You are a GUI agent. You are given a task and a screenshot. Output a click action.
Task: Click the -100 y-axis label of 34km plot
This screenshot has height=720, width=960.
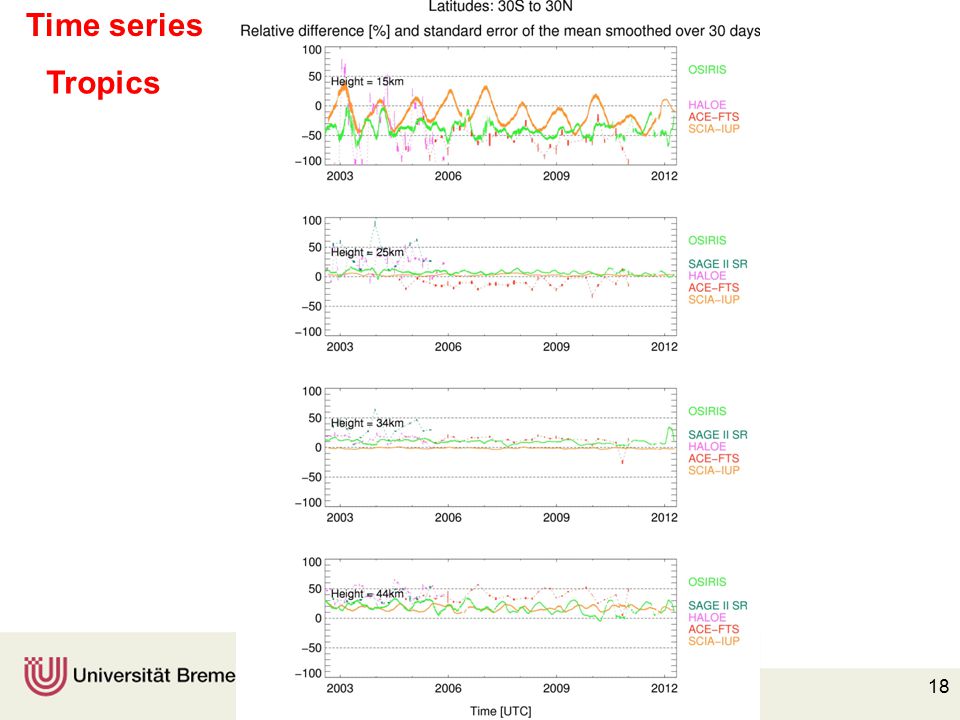tap(308, 503)
